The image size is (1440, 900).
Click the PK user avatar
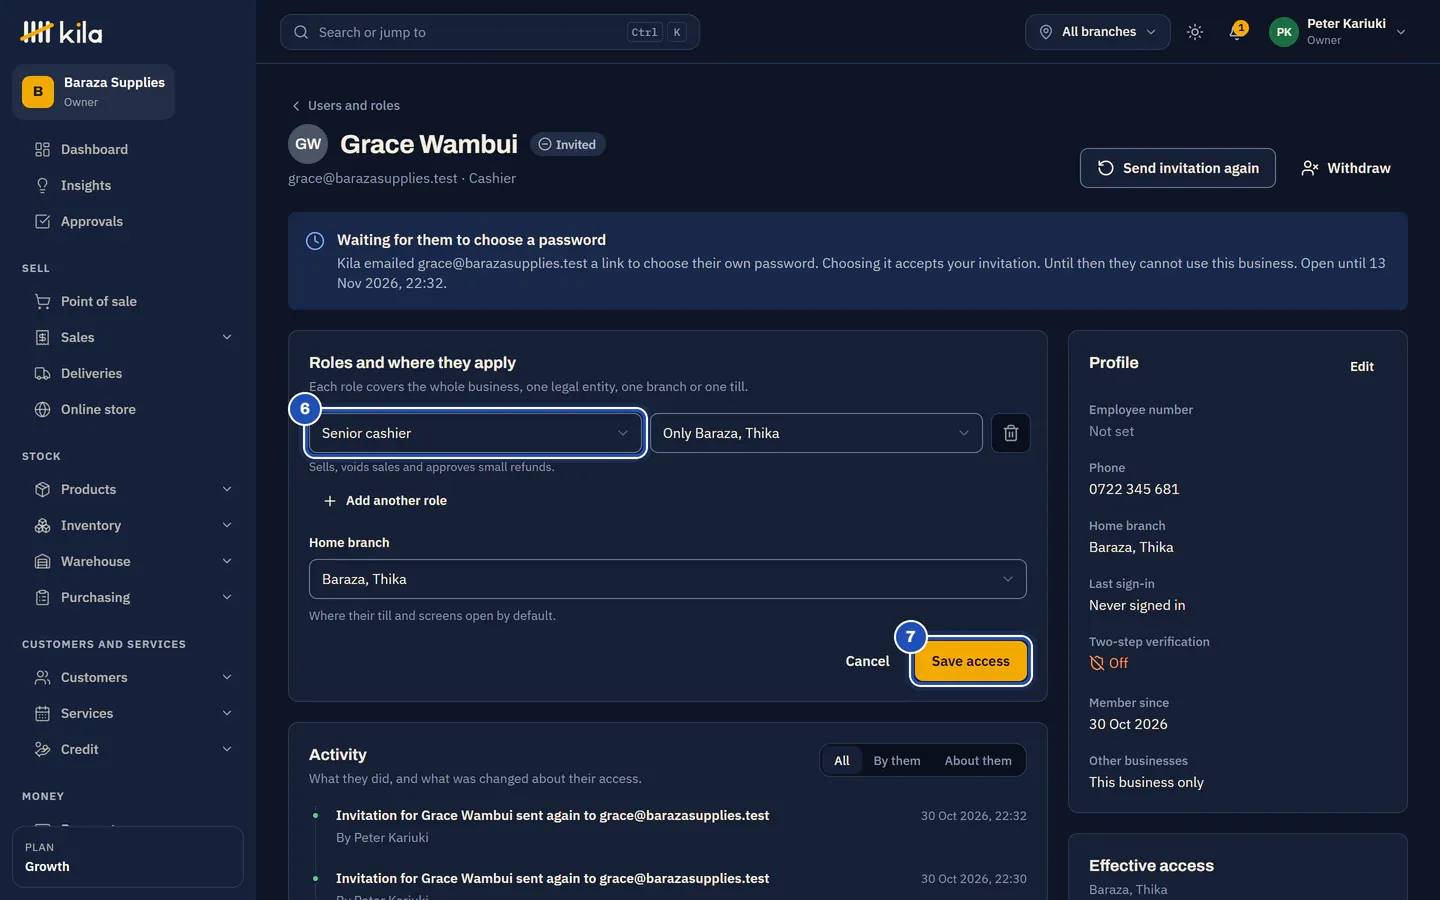(x=1284, y=32)
